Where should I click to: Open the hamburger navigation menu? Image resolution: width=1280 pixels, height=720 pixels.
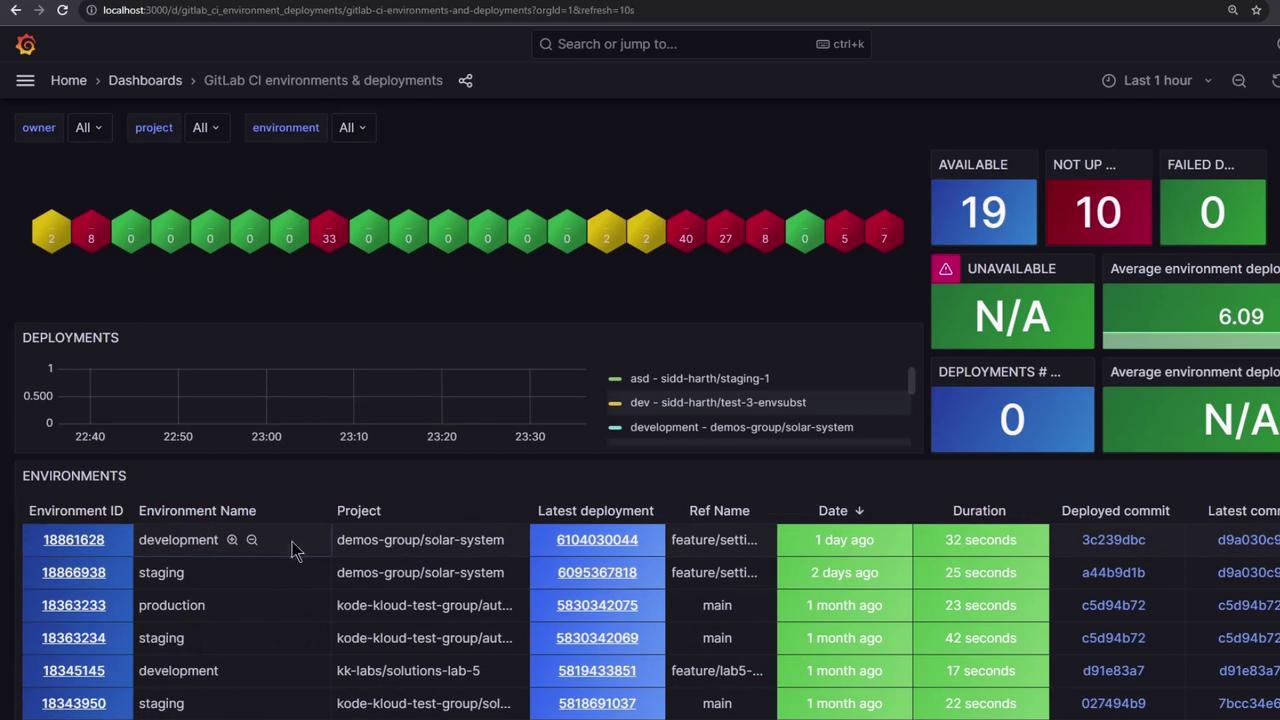25,80
